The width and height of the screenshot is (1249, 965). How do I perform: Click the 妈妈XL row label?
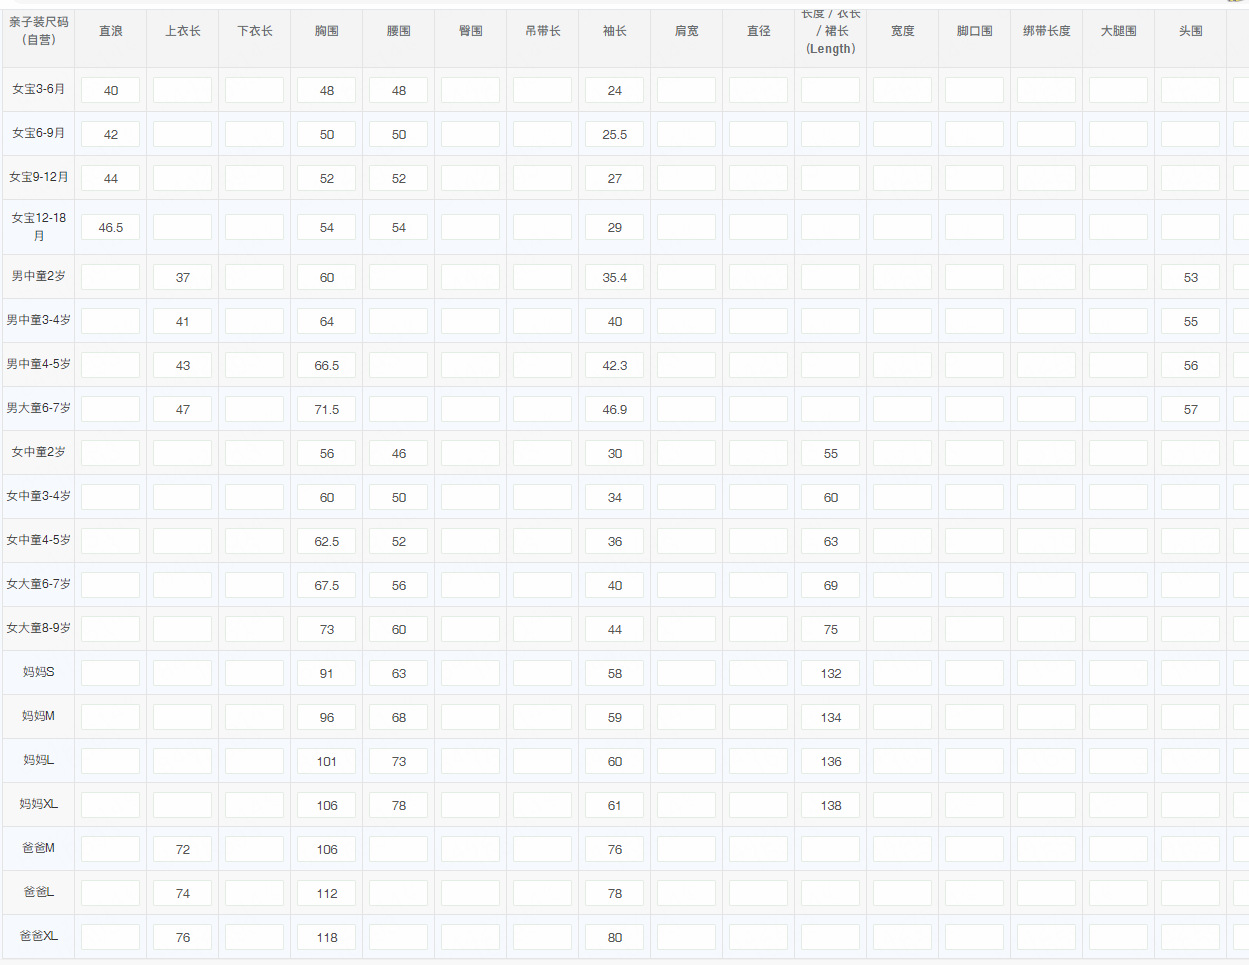pos(39,804)
